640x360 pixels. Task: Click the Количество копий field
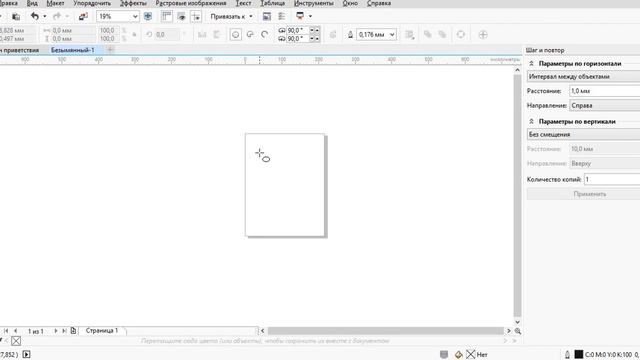click(612, 179)
